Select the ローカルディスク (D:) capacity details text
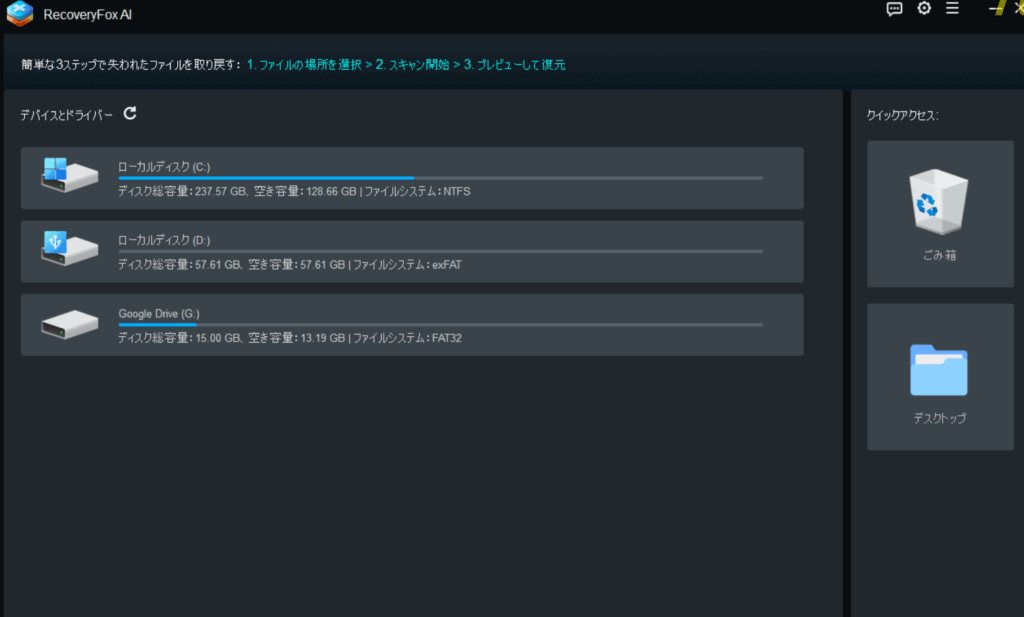The width and height of the screenshot is (1024, 617). click(290, 265)
